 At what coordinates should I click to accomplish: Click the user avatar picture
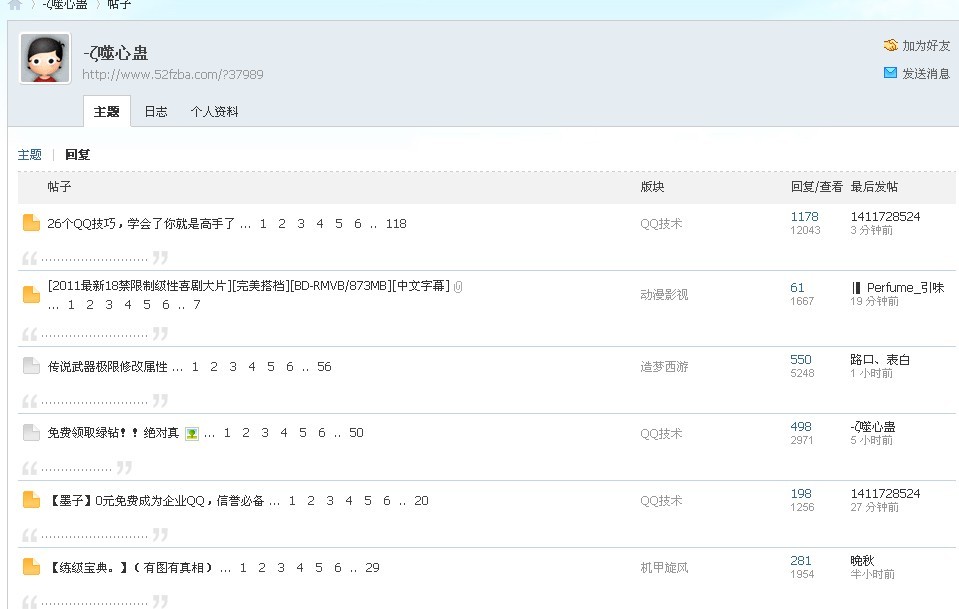click(45, 58)
